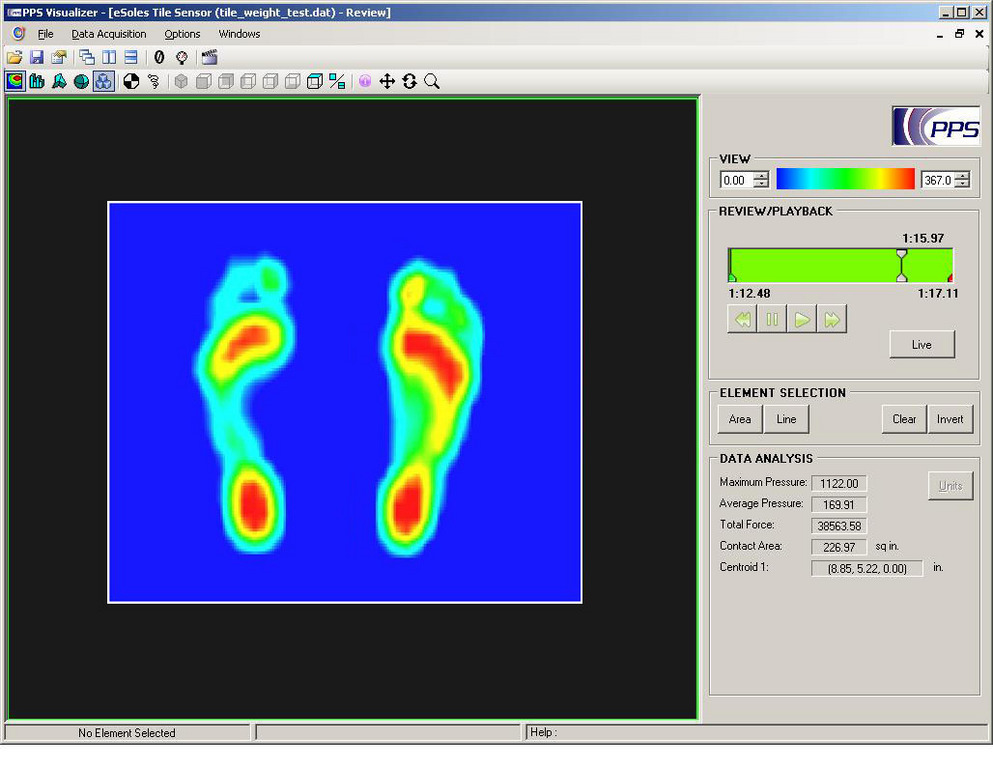
Task: Decrease the 367.0 maximum view value
Action: (962, 185)
